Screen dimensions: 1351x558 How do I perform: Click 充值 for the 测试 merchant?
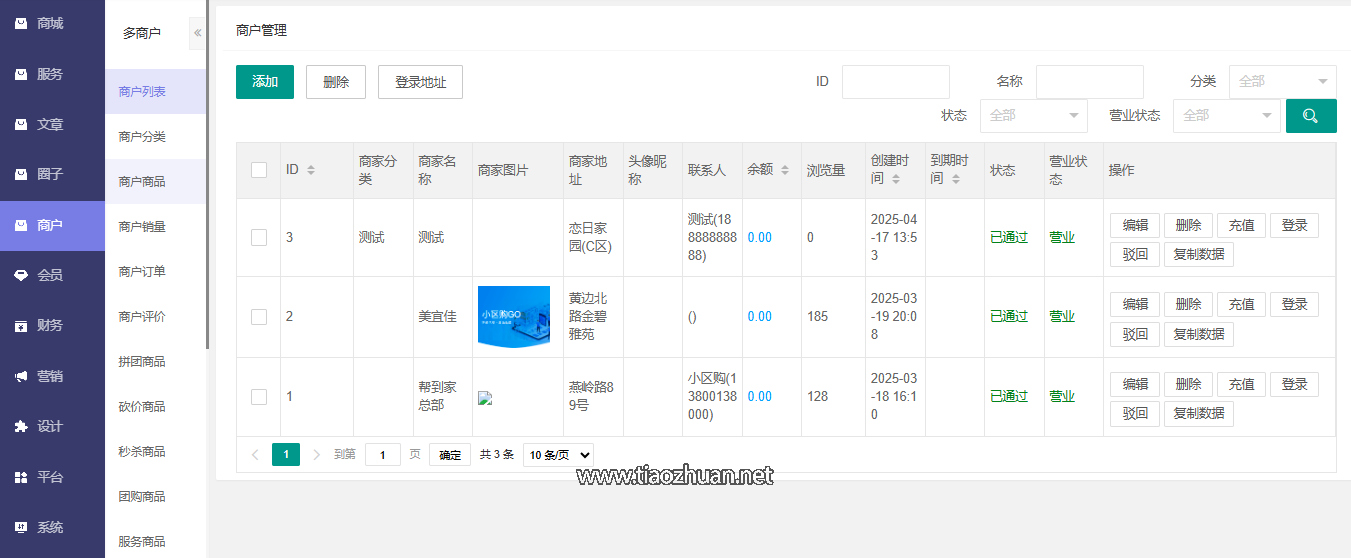point(1241,225)
